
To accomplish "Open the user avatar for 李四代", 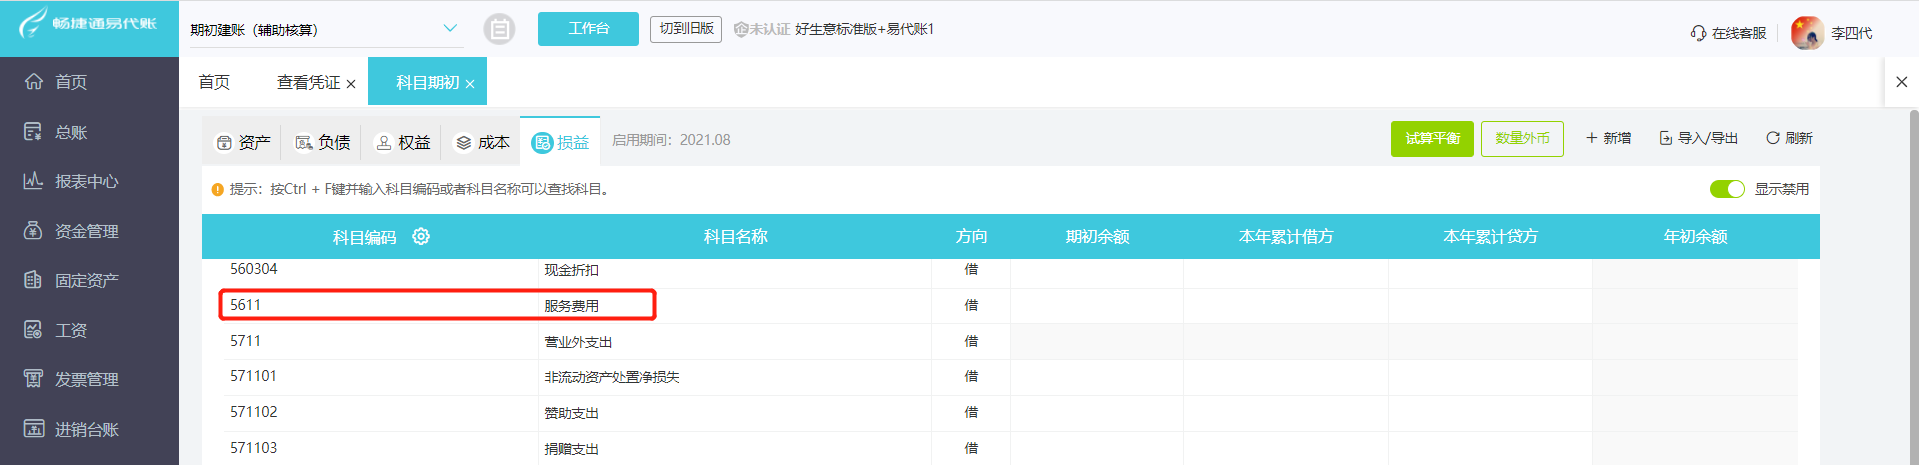I will (1807, 33).
